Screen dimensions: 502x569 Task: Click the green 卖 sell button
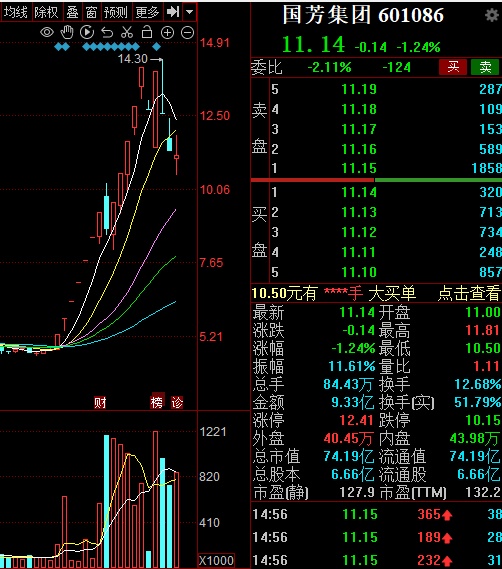[x=485, y=67]
